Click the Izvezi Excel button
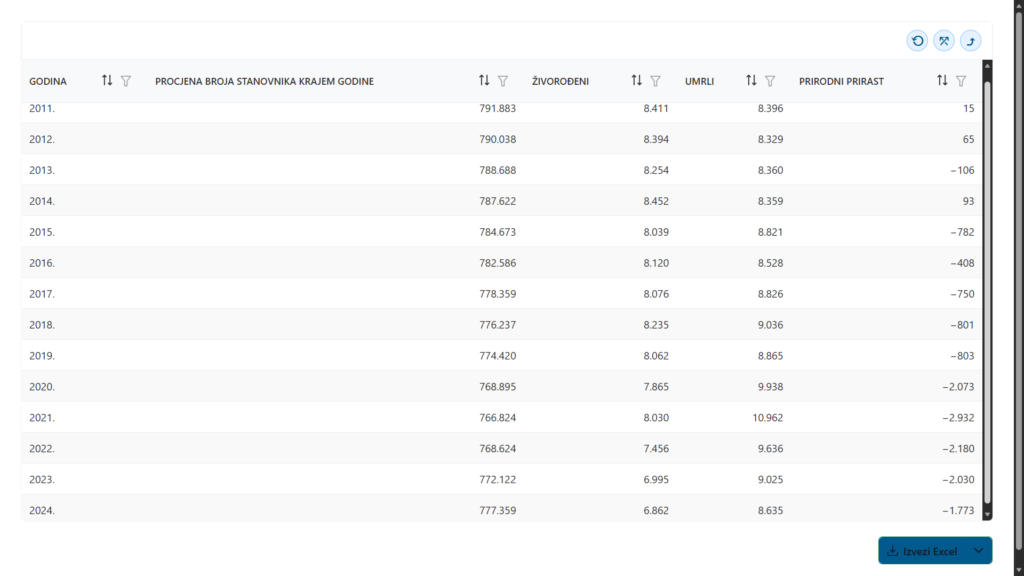Image resolution: width=1024 pixels, height=576 pixels. (x=922, y=551)
